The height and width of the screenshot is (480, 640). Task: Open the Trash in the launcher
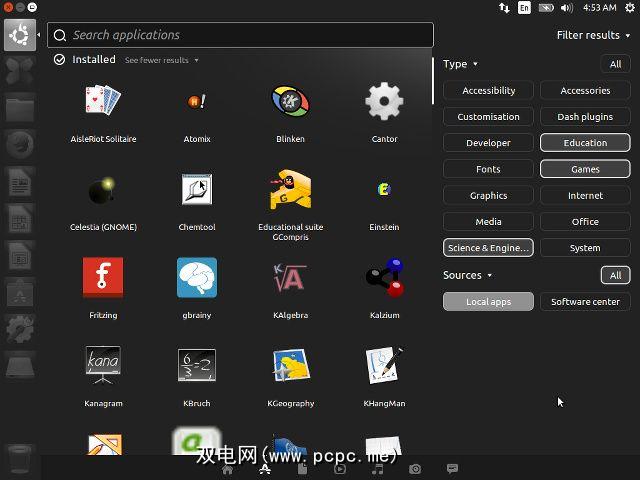click(20, 460)
